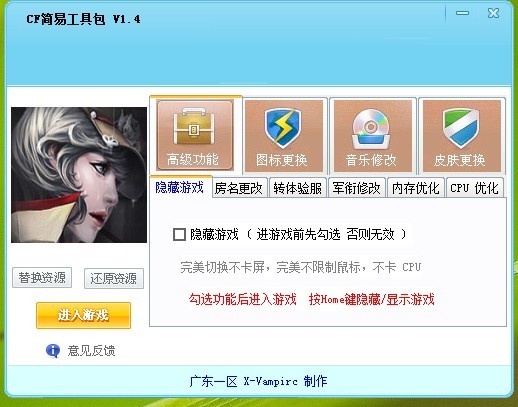Click the 广东一区 X-Vampirc 制作 footer text
The image size is (518, 407).
tap(258, 381)
